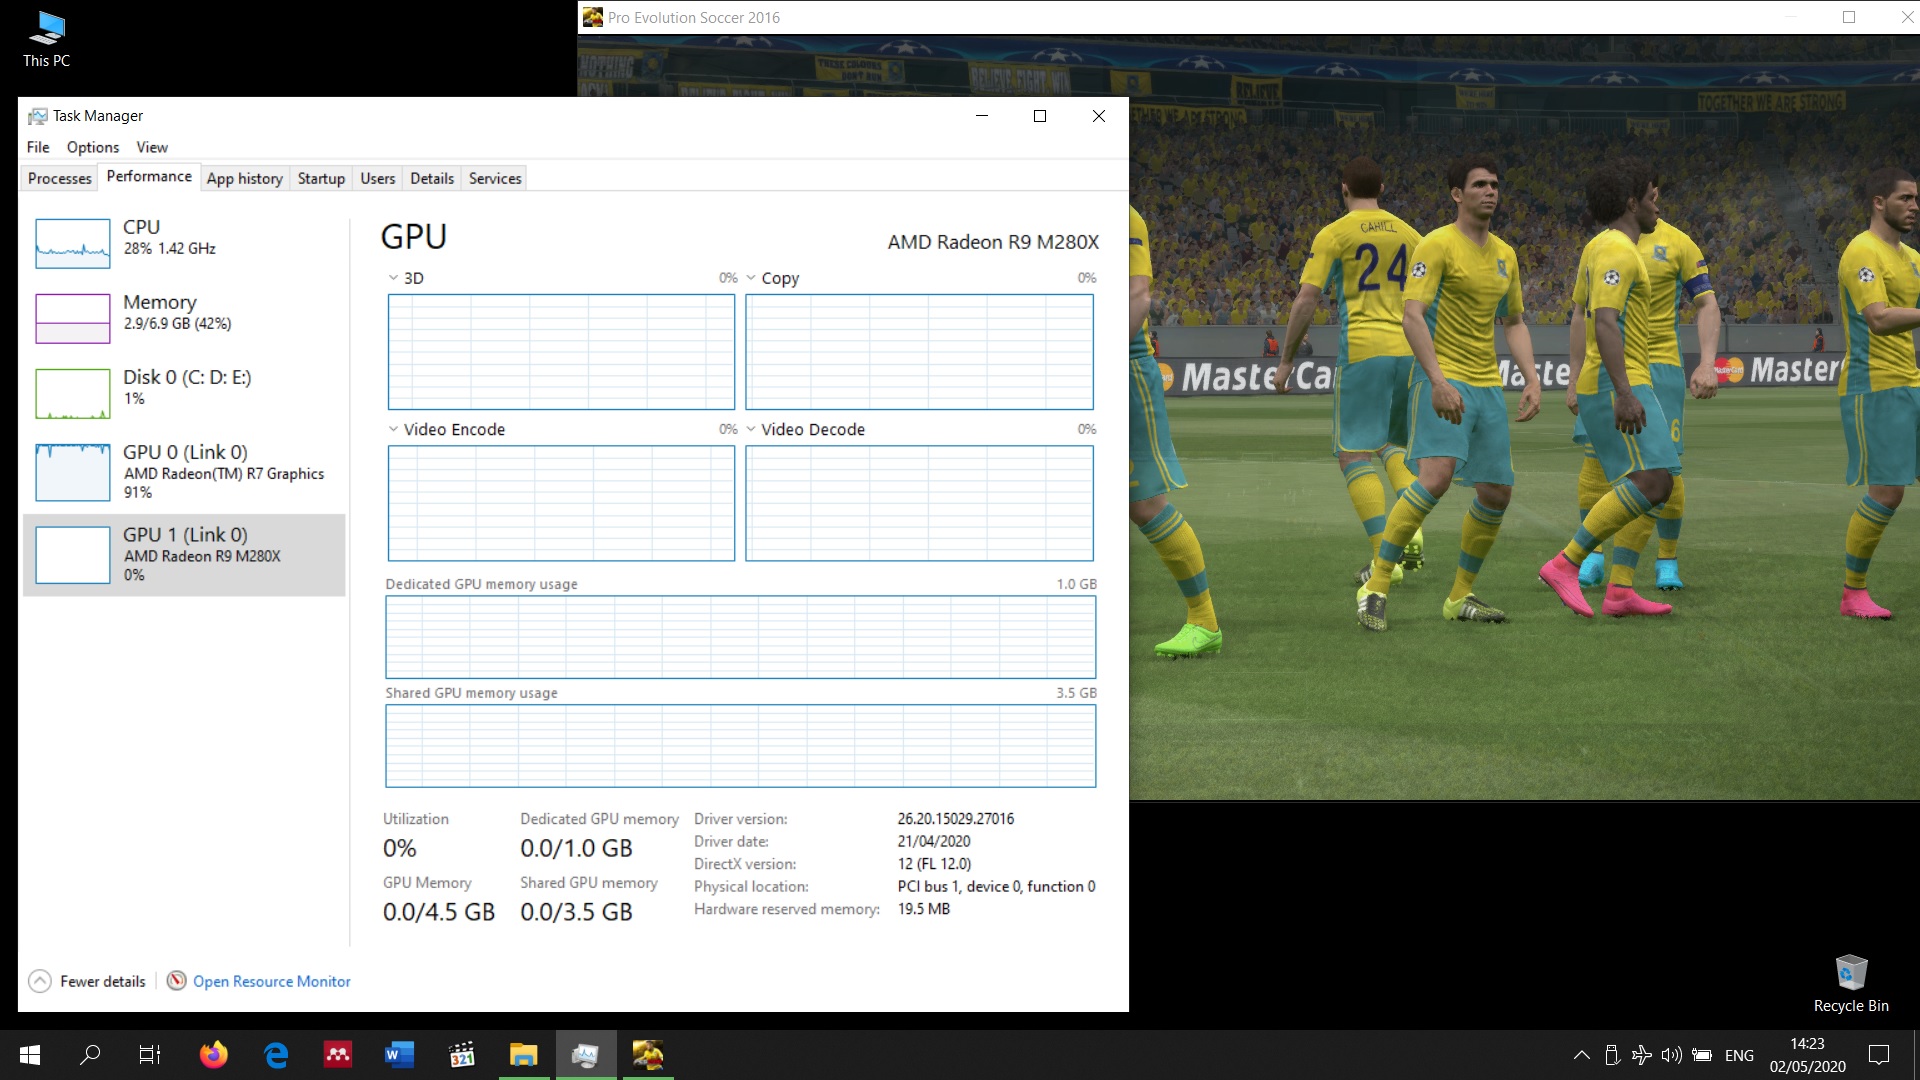Click the Pro Evolution Soccer window icon
The height and width of the screenshot is (1080, 1920).
coord(593,17)
